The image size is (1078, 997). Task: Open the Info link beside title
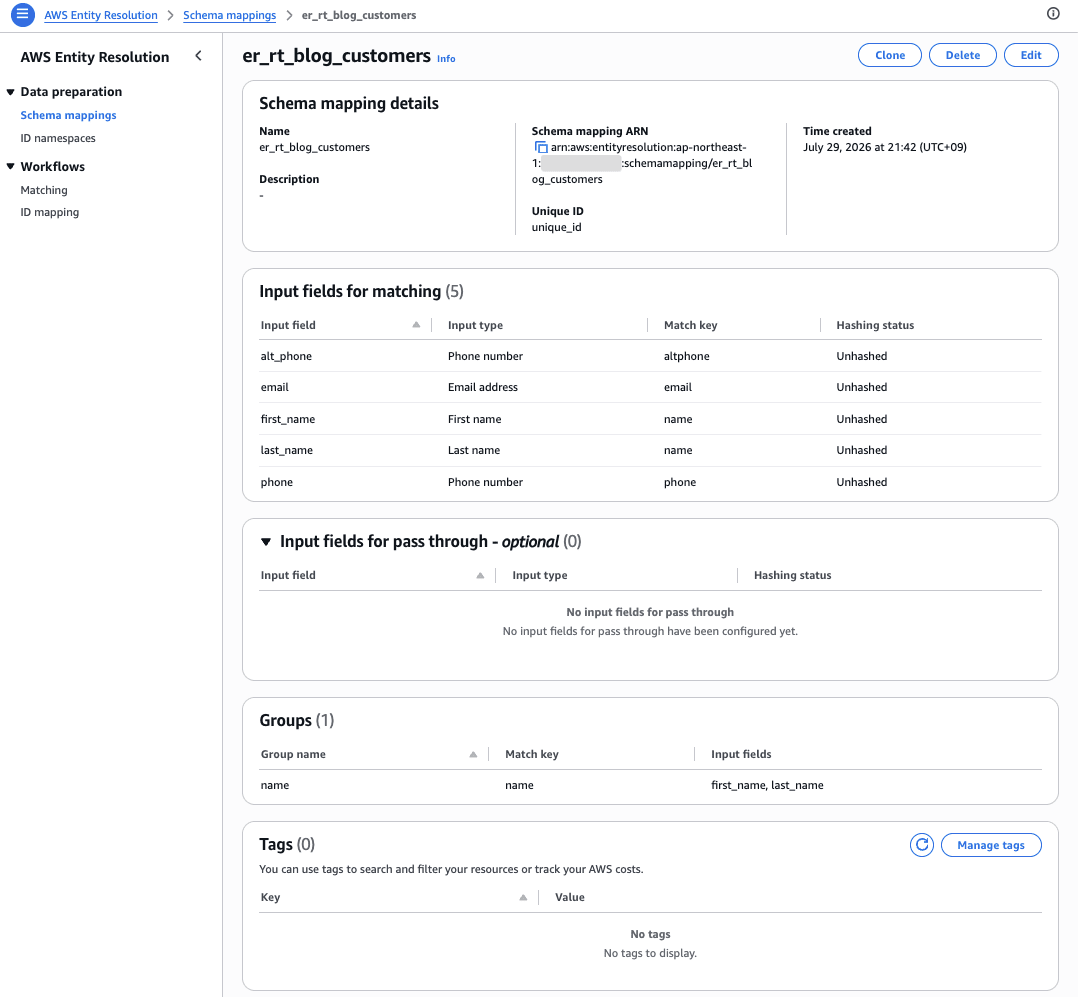[446, 59]
